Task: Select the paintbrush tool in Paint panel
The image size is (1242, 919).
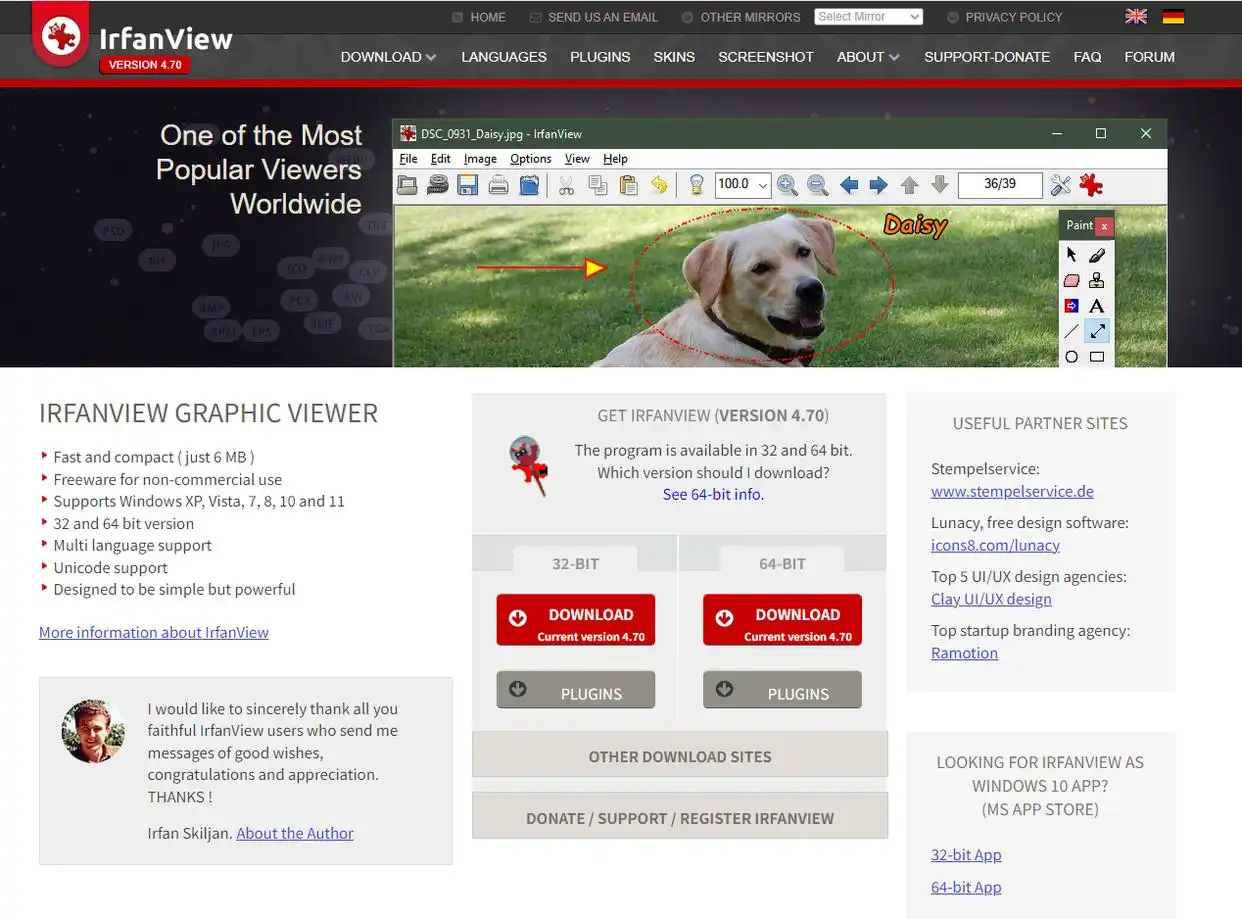Action: 1097,255
